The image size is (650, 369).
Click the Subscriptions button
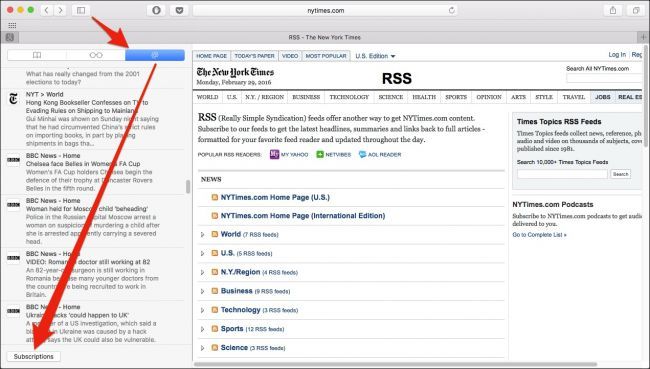34,357
